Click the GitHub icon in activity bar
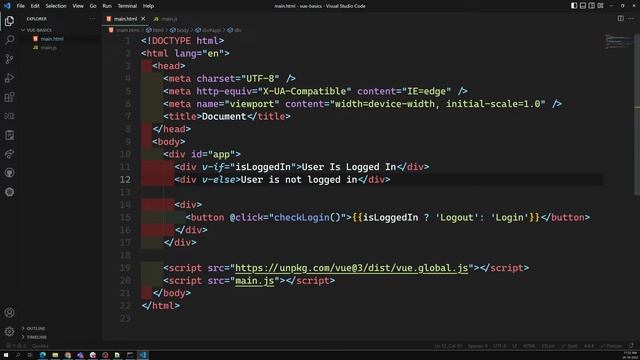 (9, 173)
